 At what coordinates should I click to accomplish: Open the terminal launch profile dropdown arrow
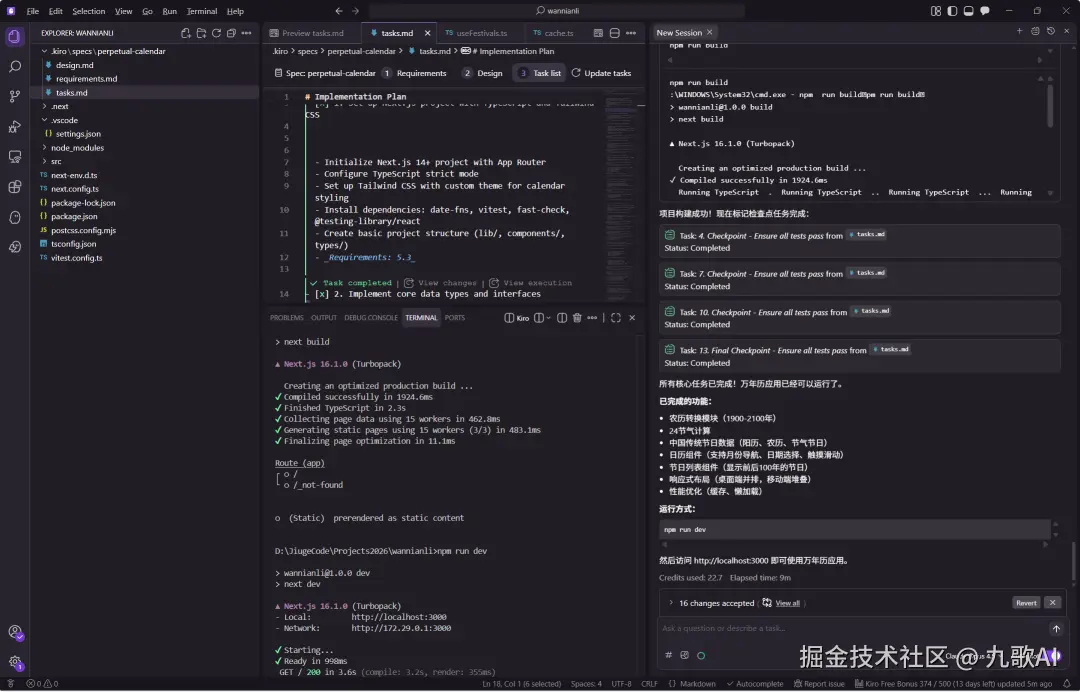click(548, 318)
